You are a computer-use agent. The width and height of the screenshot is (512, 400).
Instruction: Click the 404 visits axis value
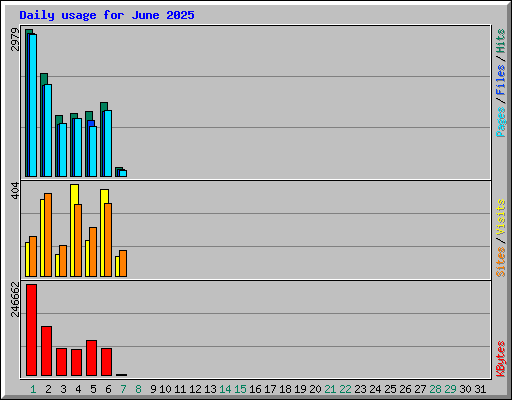(15, 191)
